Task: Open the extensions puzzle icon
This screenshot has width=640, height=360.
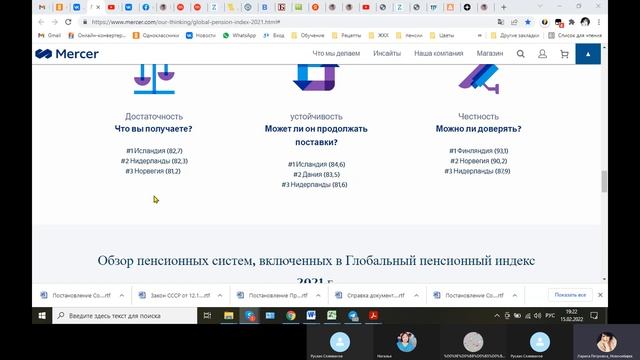Action: pyautogui.click(x=571, y=22)
